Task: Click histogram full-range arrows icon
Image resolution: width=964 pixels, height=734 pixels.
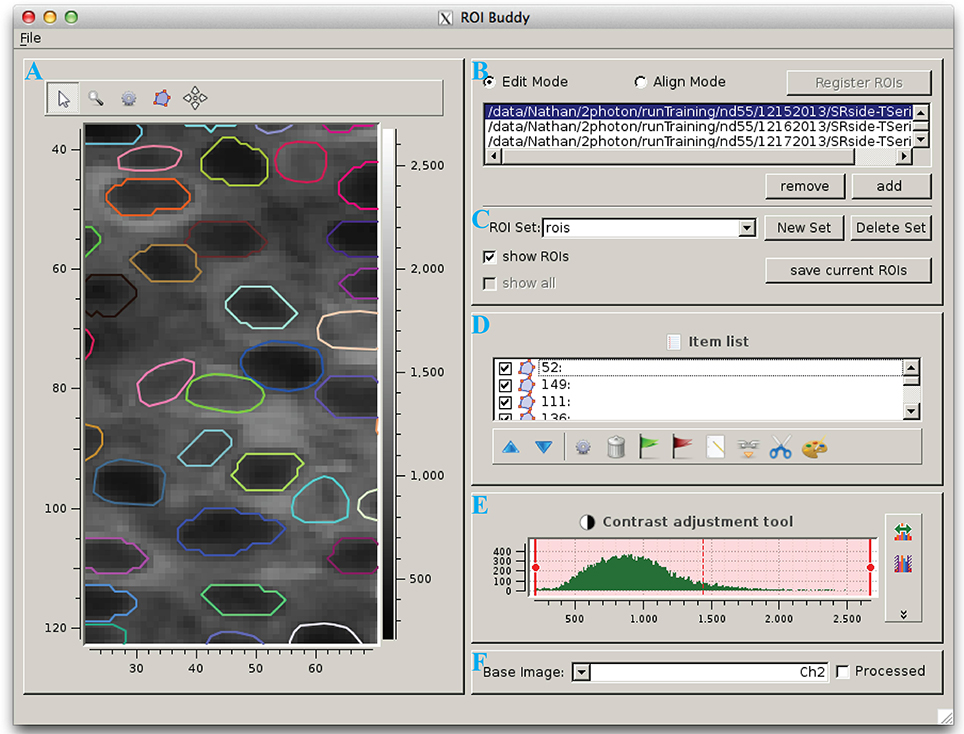Action: point(903,532)
